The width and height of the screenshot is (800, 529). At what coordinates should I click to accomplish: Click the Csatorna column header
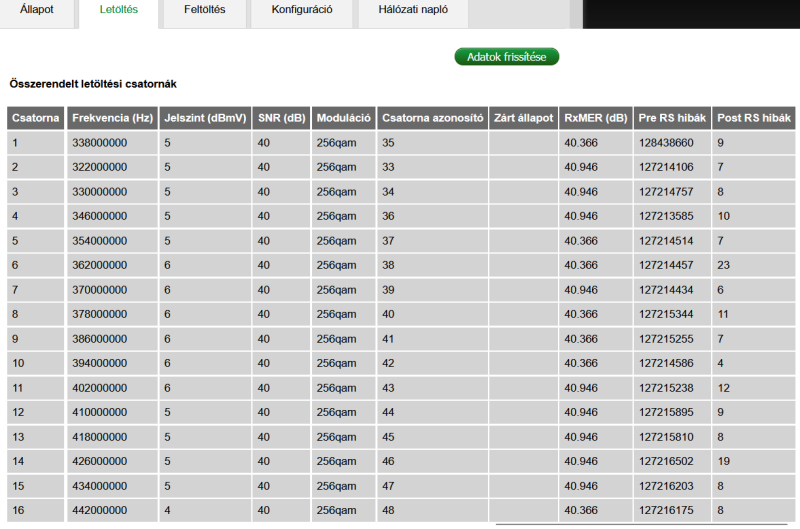(36, 118)
